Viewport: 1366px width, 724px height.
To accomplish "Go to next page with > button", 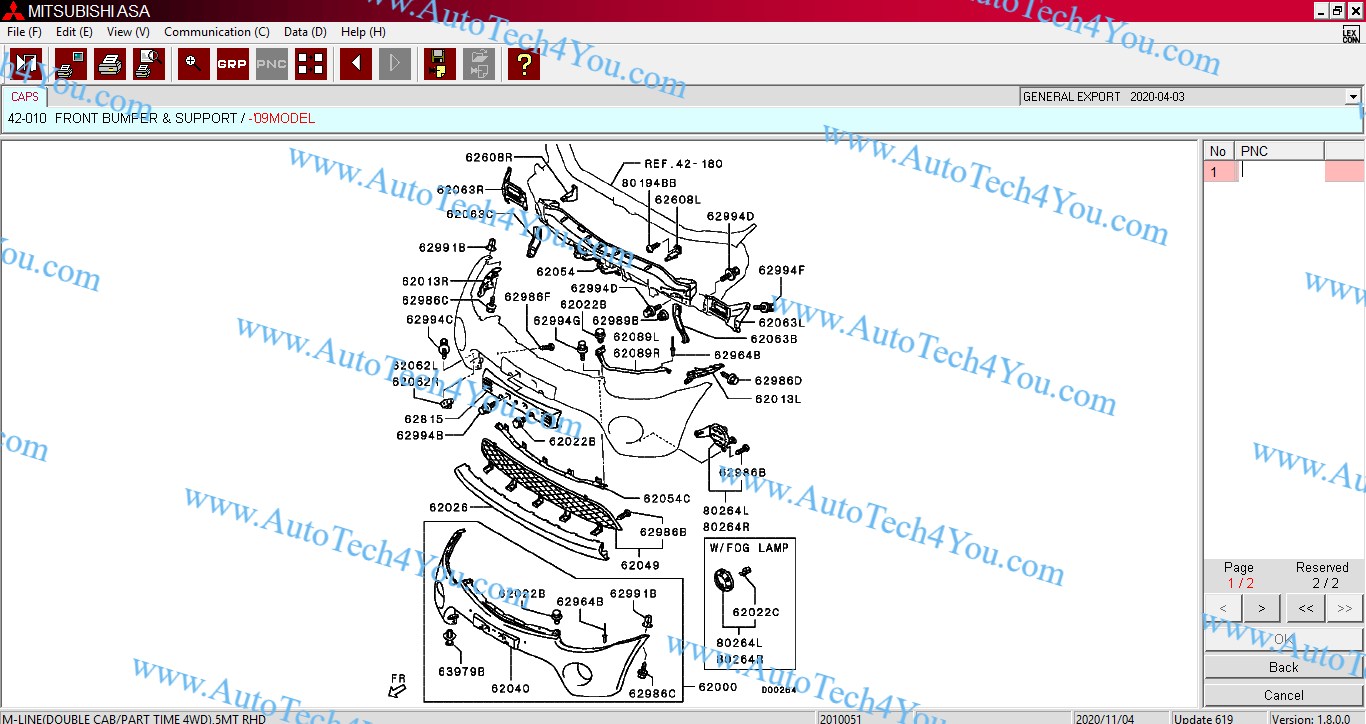I will 1261,608.
